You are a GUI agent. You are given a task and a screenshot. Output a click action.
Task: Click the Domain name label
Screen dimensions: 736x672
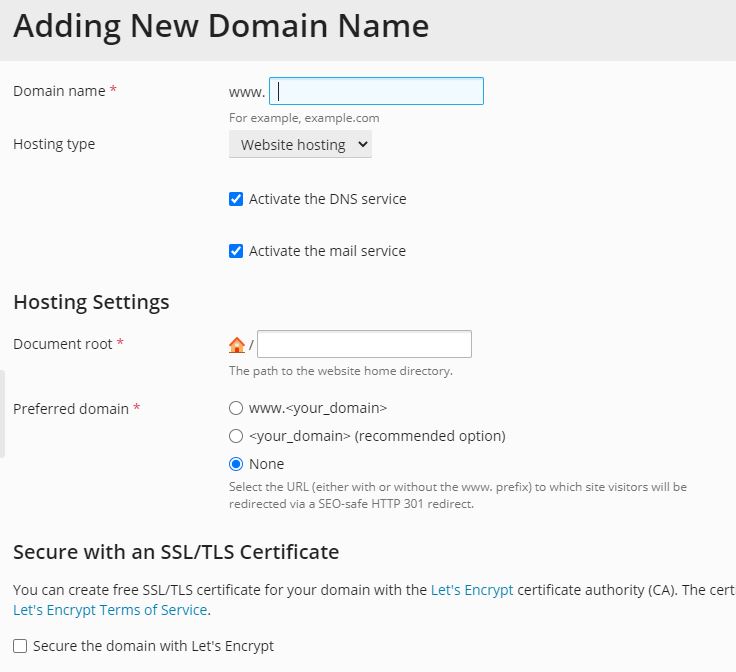click(x=59, y=91)
